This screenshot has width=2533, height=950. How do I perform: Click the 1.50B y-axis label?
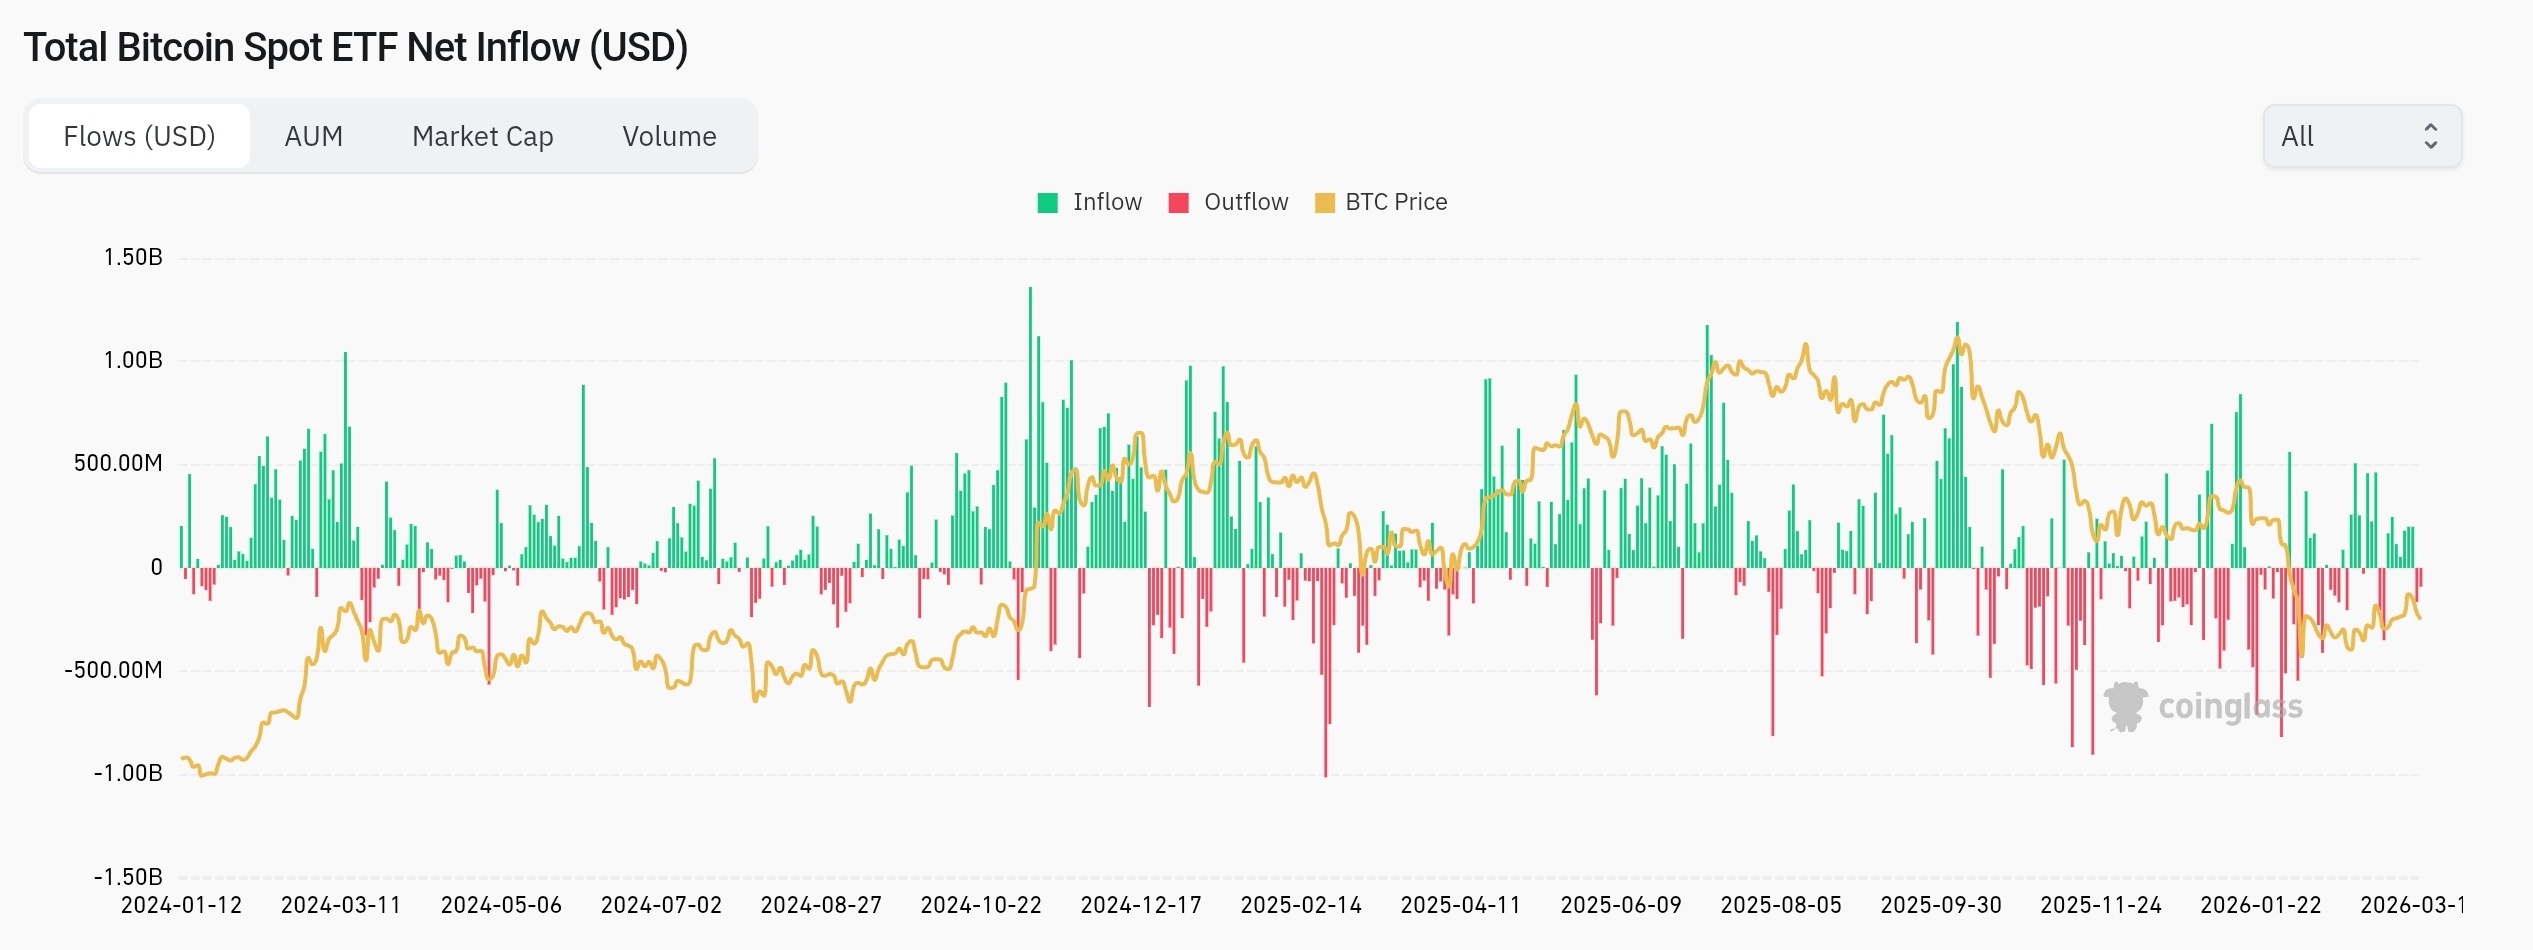tap(133, 258)
